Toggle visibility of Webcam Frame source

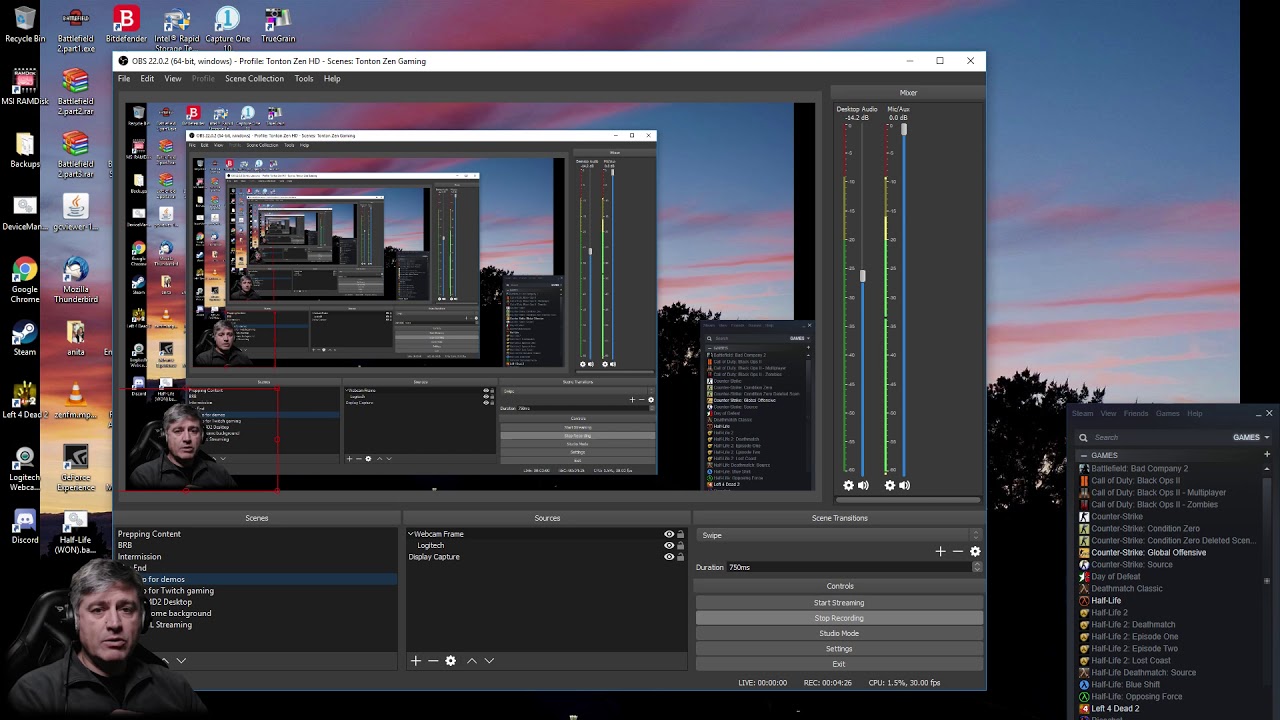pyautogui.click(x=669, y=534)
